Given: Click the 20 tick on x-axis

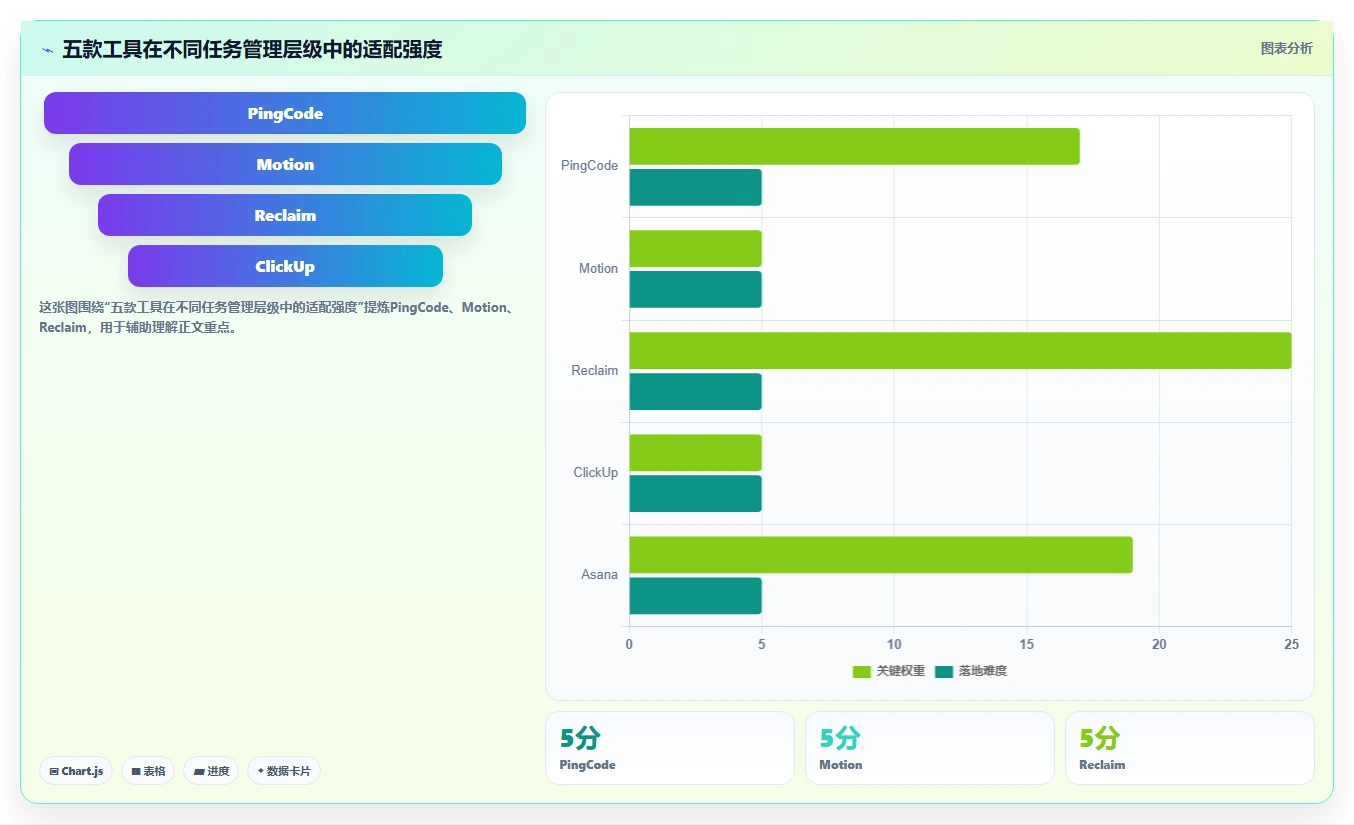Looking at the screenshot, I should 1159,645.
